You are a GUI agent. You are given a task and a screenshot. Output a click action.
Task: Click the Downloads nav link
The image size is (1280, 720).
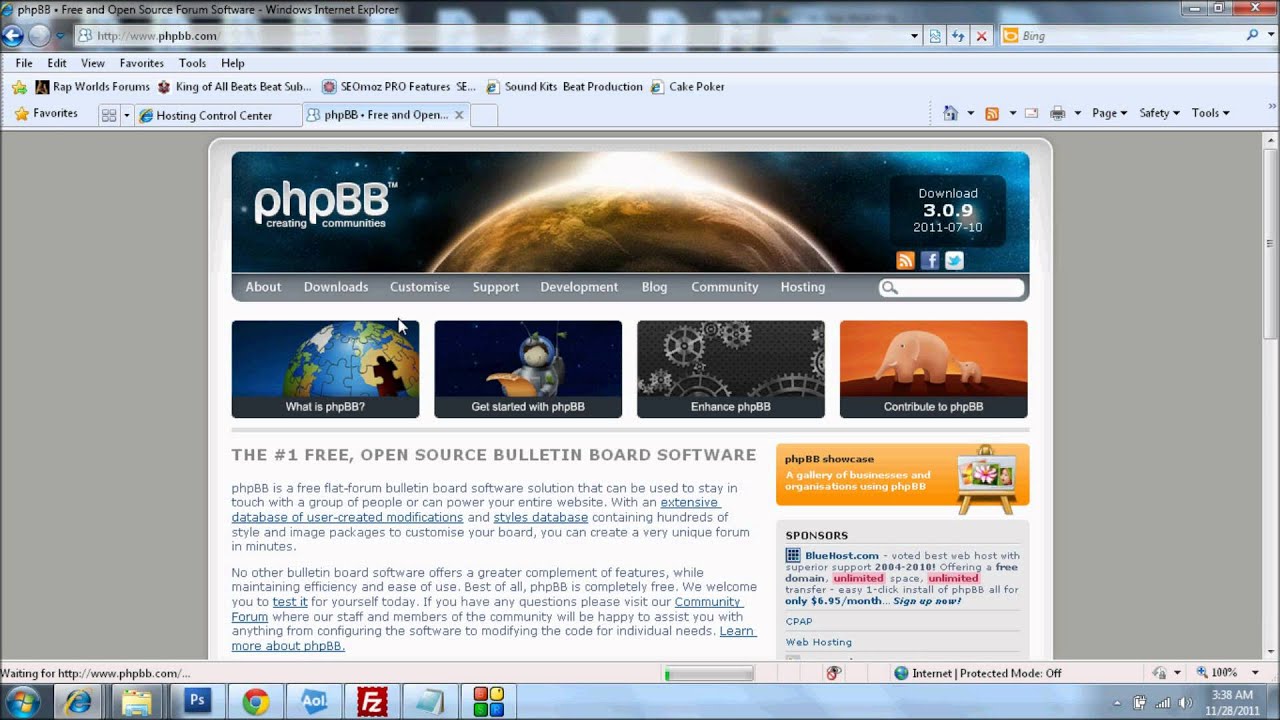pyautogui.click(x=336, y=287)
